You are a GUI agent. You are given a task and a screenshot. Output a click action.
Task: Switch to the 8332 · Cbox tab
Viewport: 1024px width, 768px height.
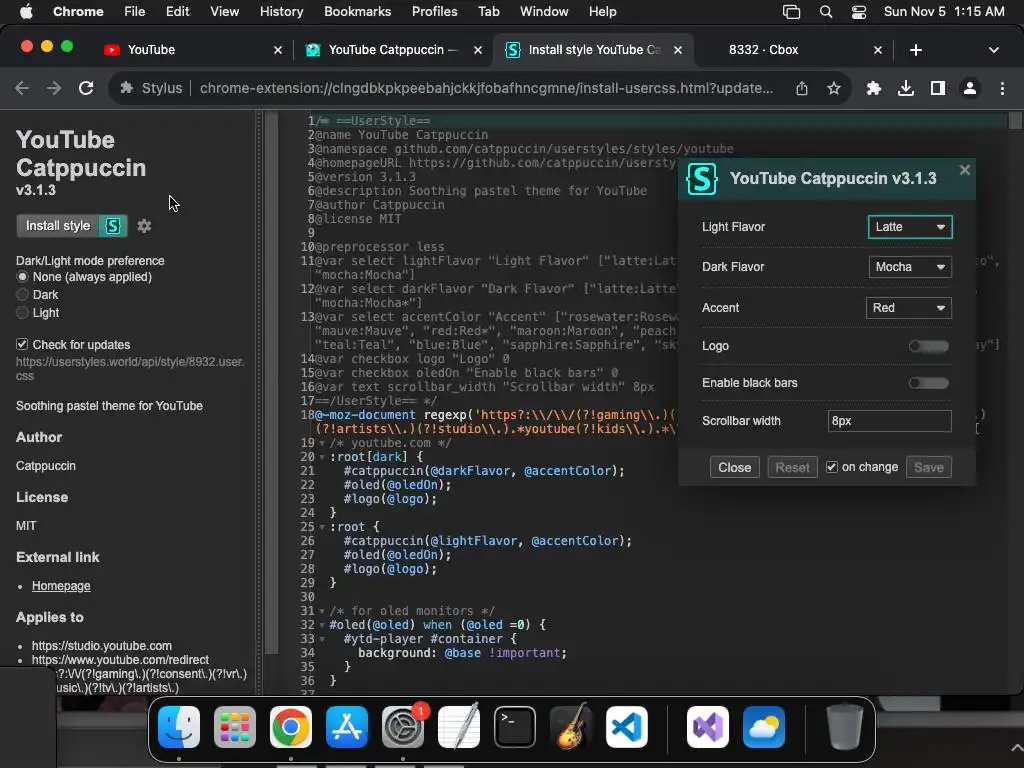793,50
